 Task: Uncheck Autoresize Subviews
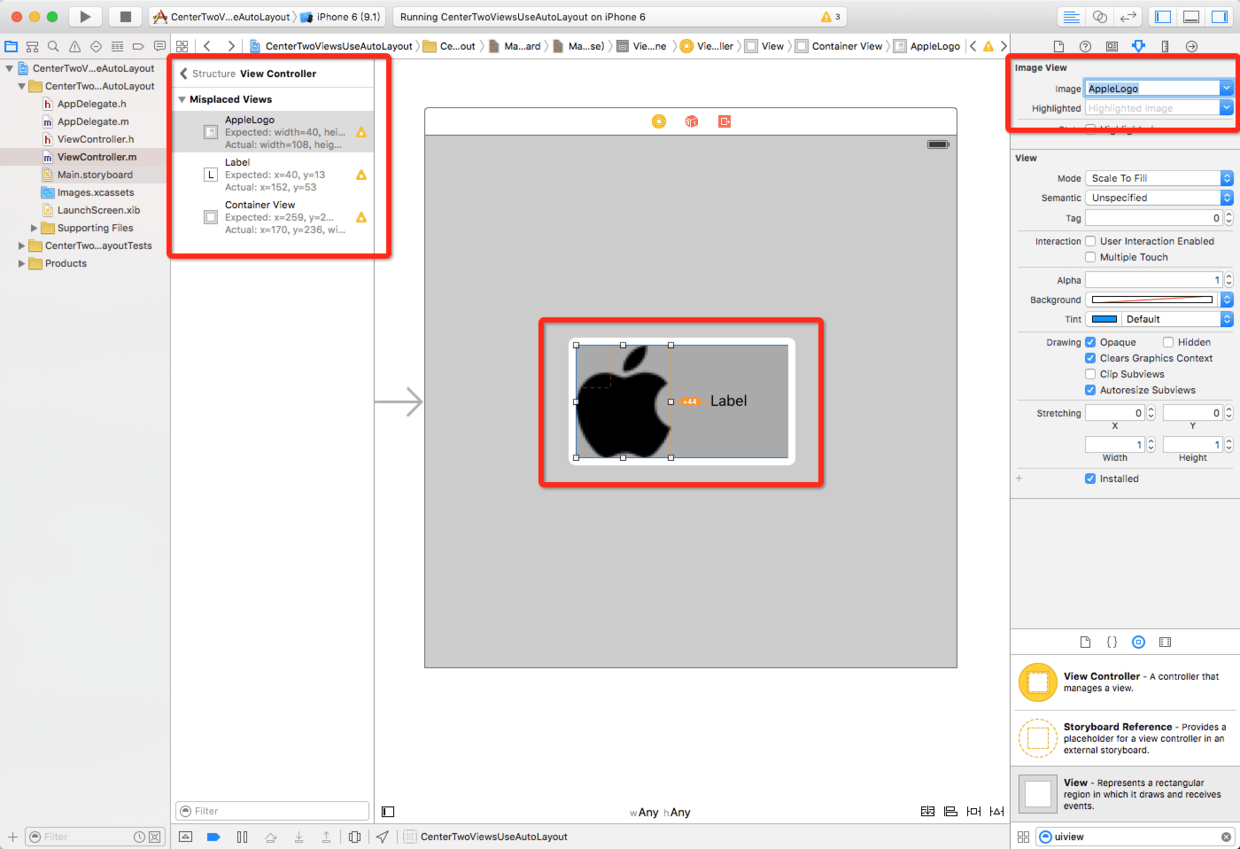coord(1091,390)
